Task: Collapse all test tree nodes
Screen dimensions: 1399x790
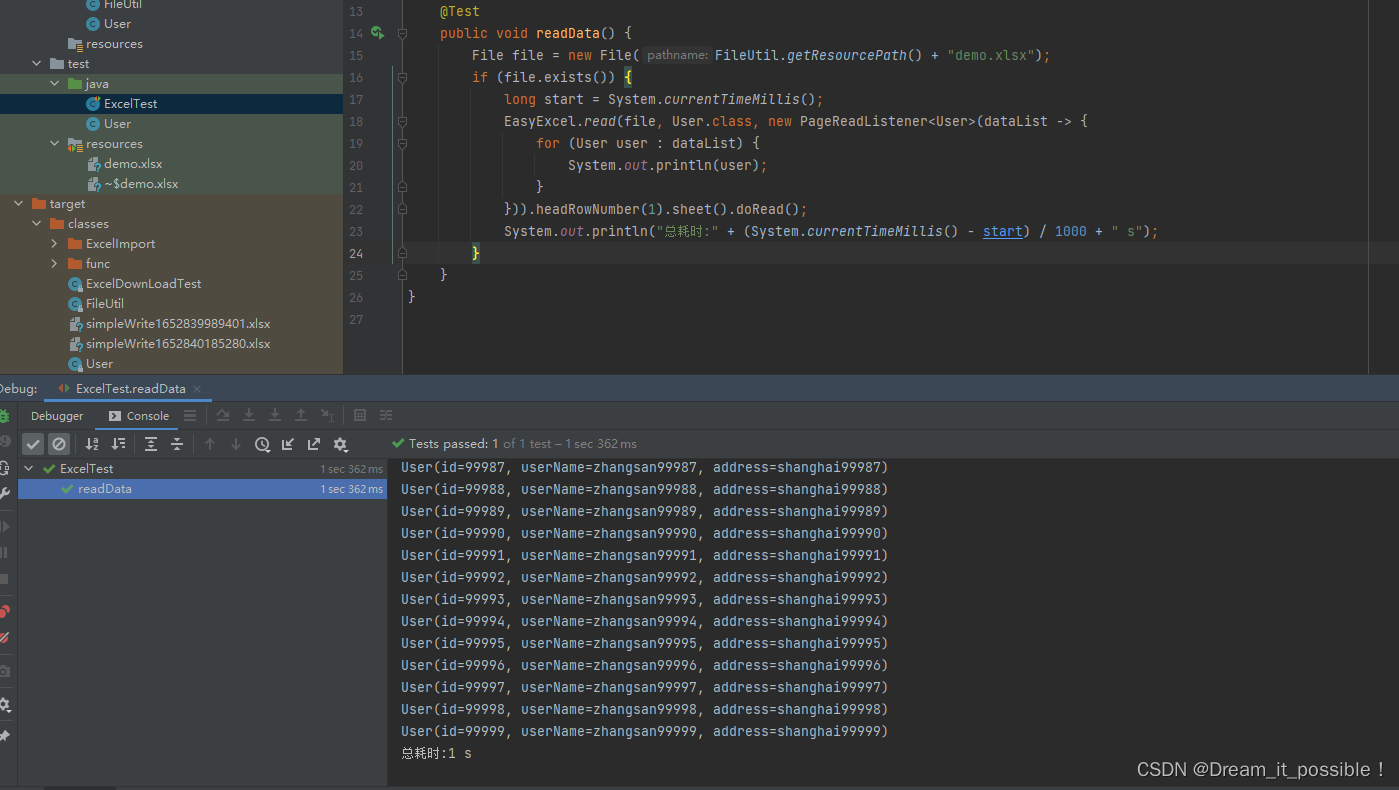Action: [x=177, y=444]
